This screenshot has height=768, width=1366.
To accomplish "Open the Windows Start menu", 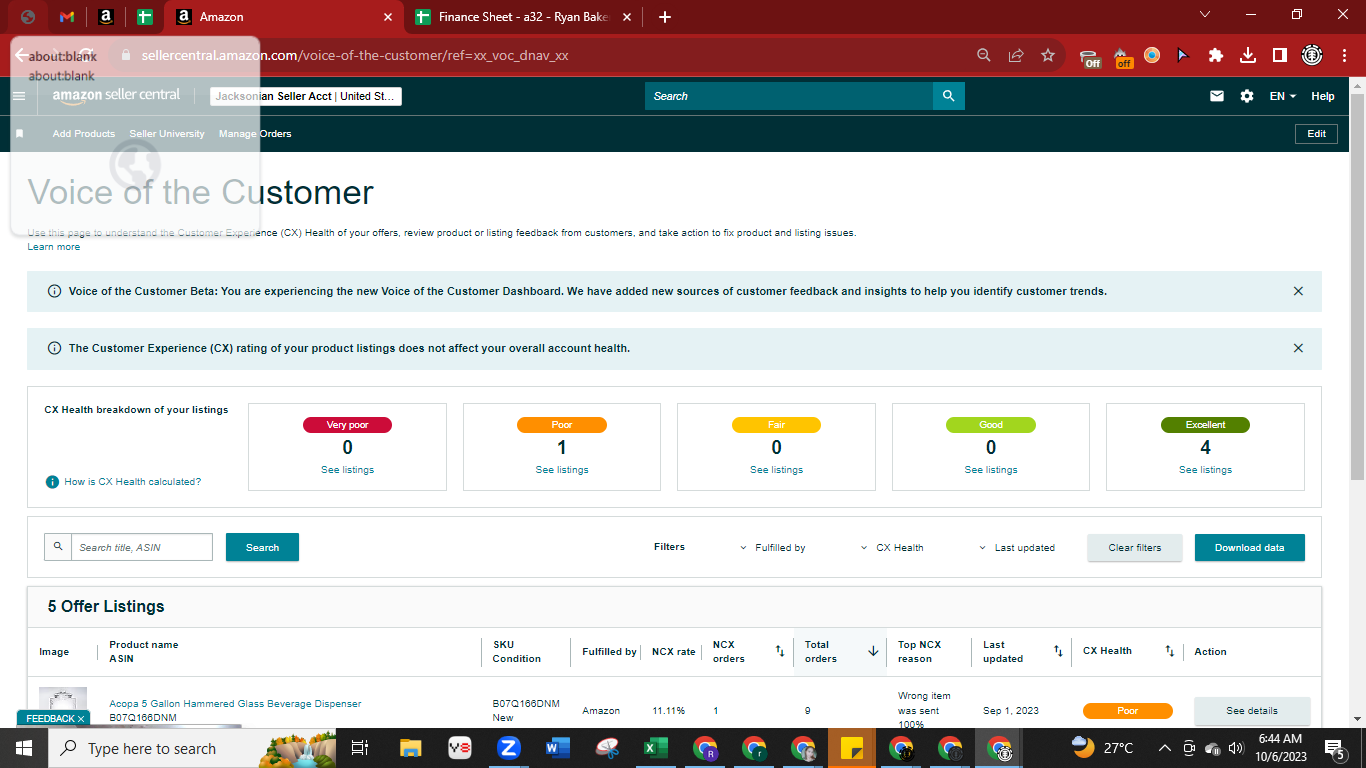I will pos(24,748).
